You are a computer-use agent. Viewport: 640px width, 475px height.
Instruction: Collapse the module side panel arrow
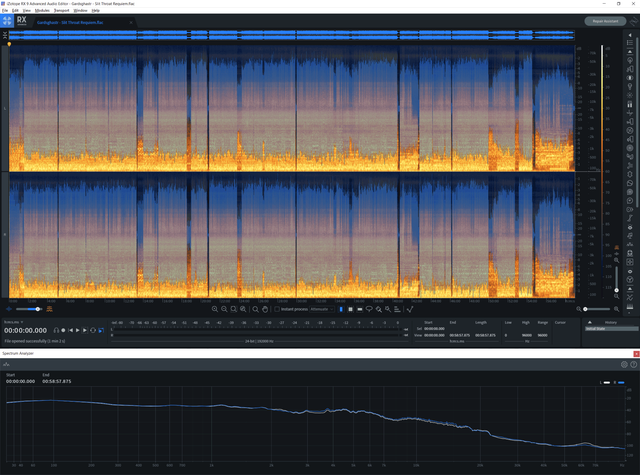click(x=630, y=36)
